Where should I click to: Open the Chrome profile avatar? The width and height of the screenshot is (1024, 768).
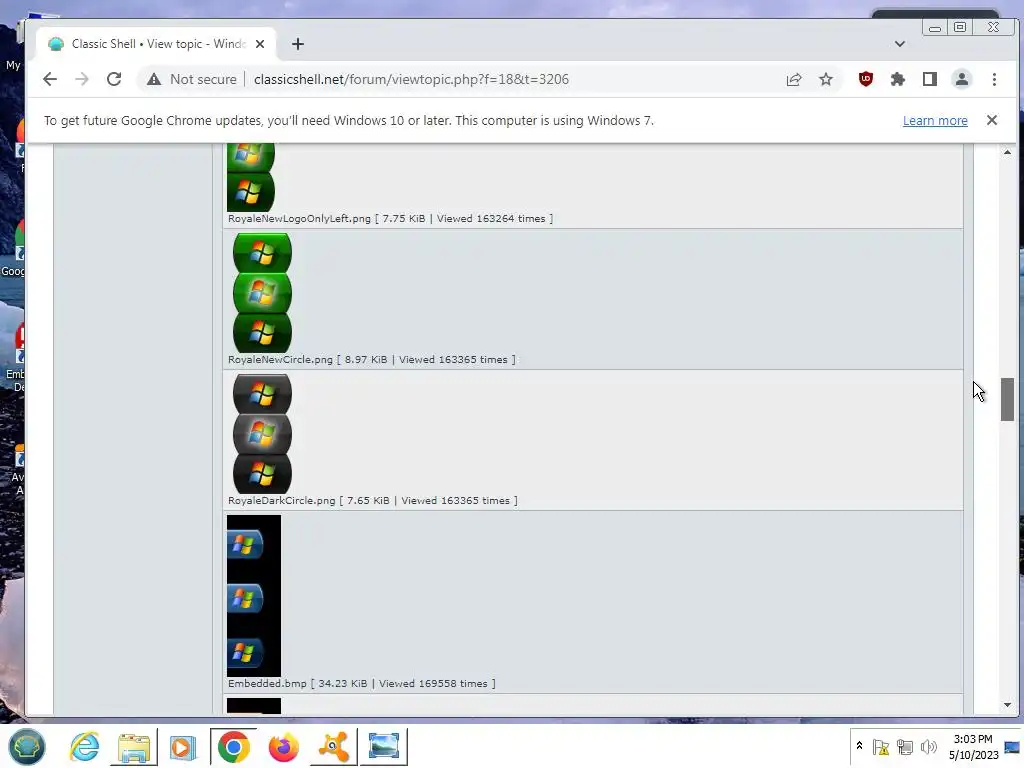point(962,80)
